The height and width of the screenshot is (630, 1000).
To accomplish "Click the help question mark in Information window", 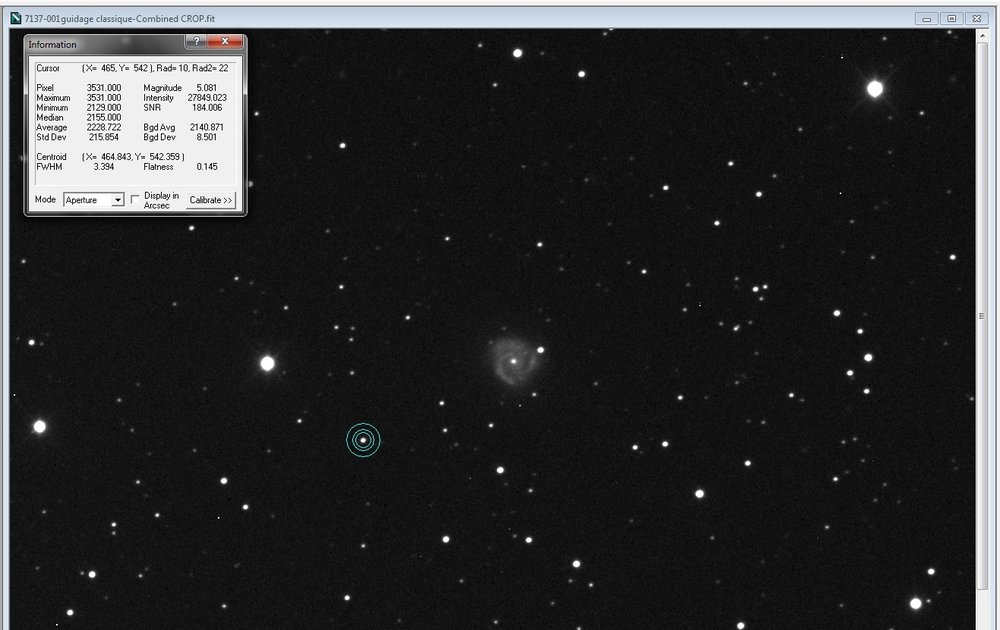I will [x=196, y=41].
